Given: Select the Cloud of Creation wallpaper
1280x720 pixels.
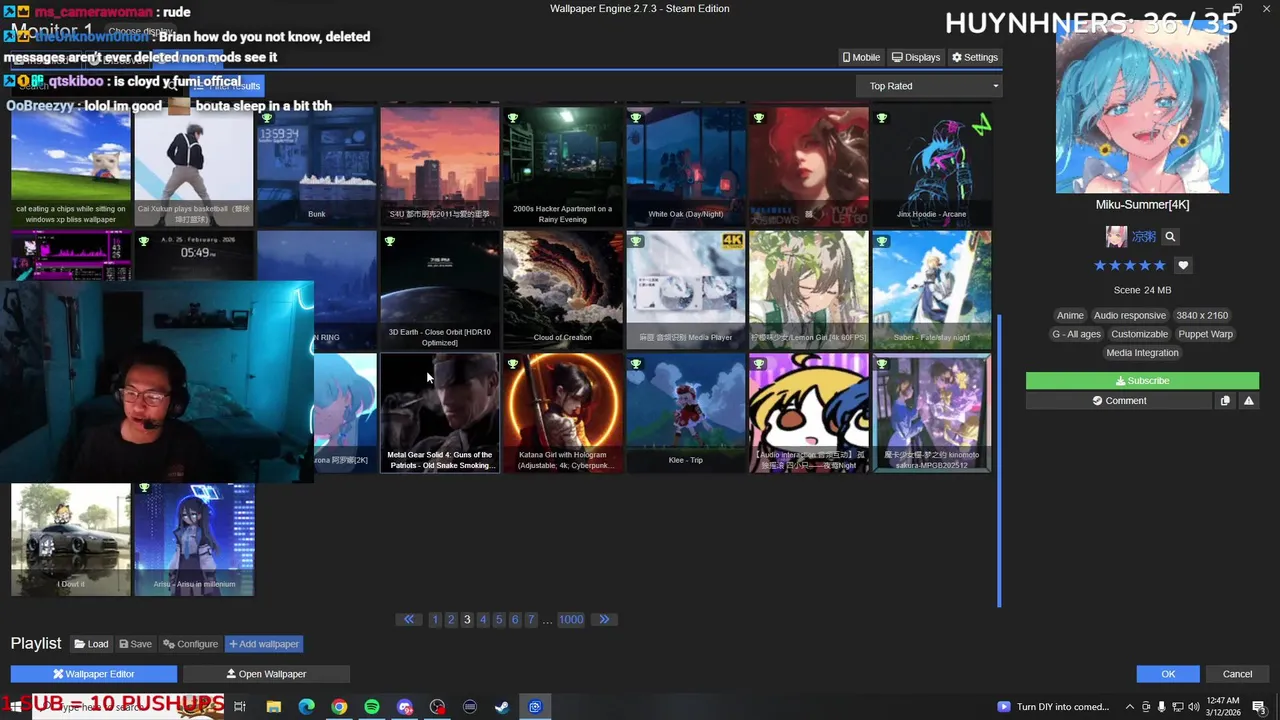Looking at the screenshot, I should pos(563,290).
